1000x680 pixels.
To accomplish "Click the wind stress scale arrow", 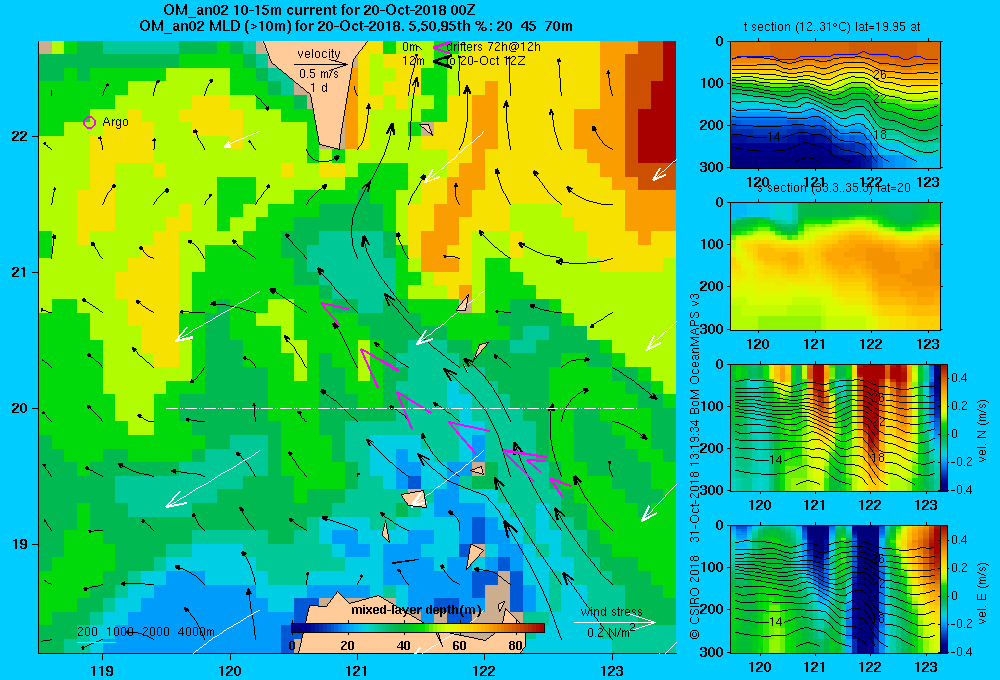I will click(x=614, y=622).
